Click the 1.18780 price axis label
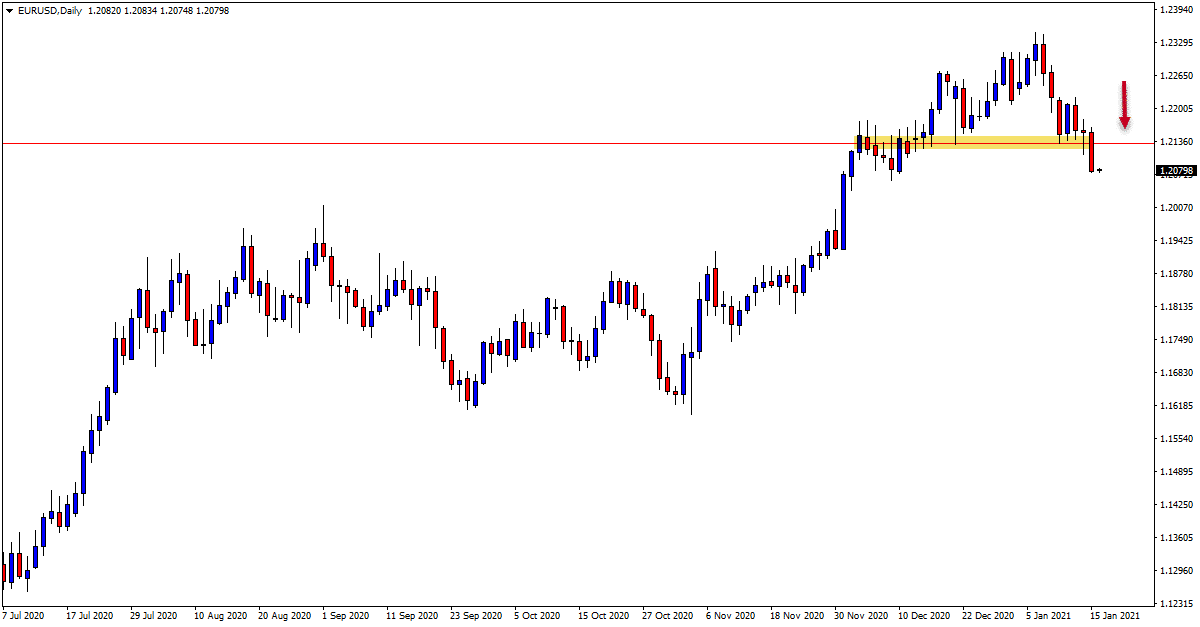The height and width of the screenshot is (627, 1200). click(1176, 274)
